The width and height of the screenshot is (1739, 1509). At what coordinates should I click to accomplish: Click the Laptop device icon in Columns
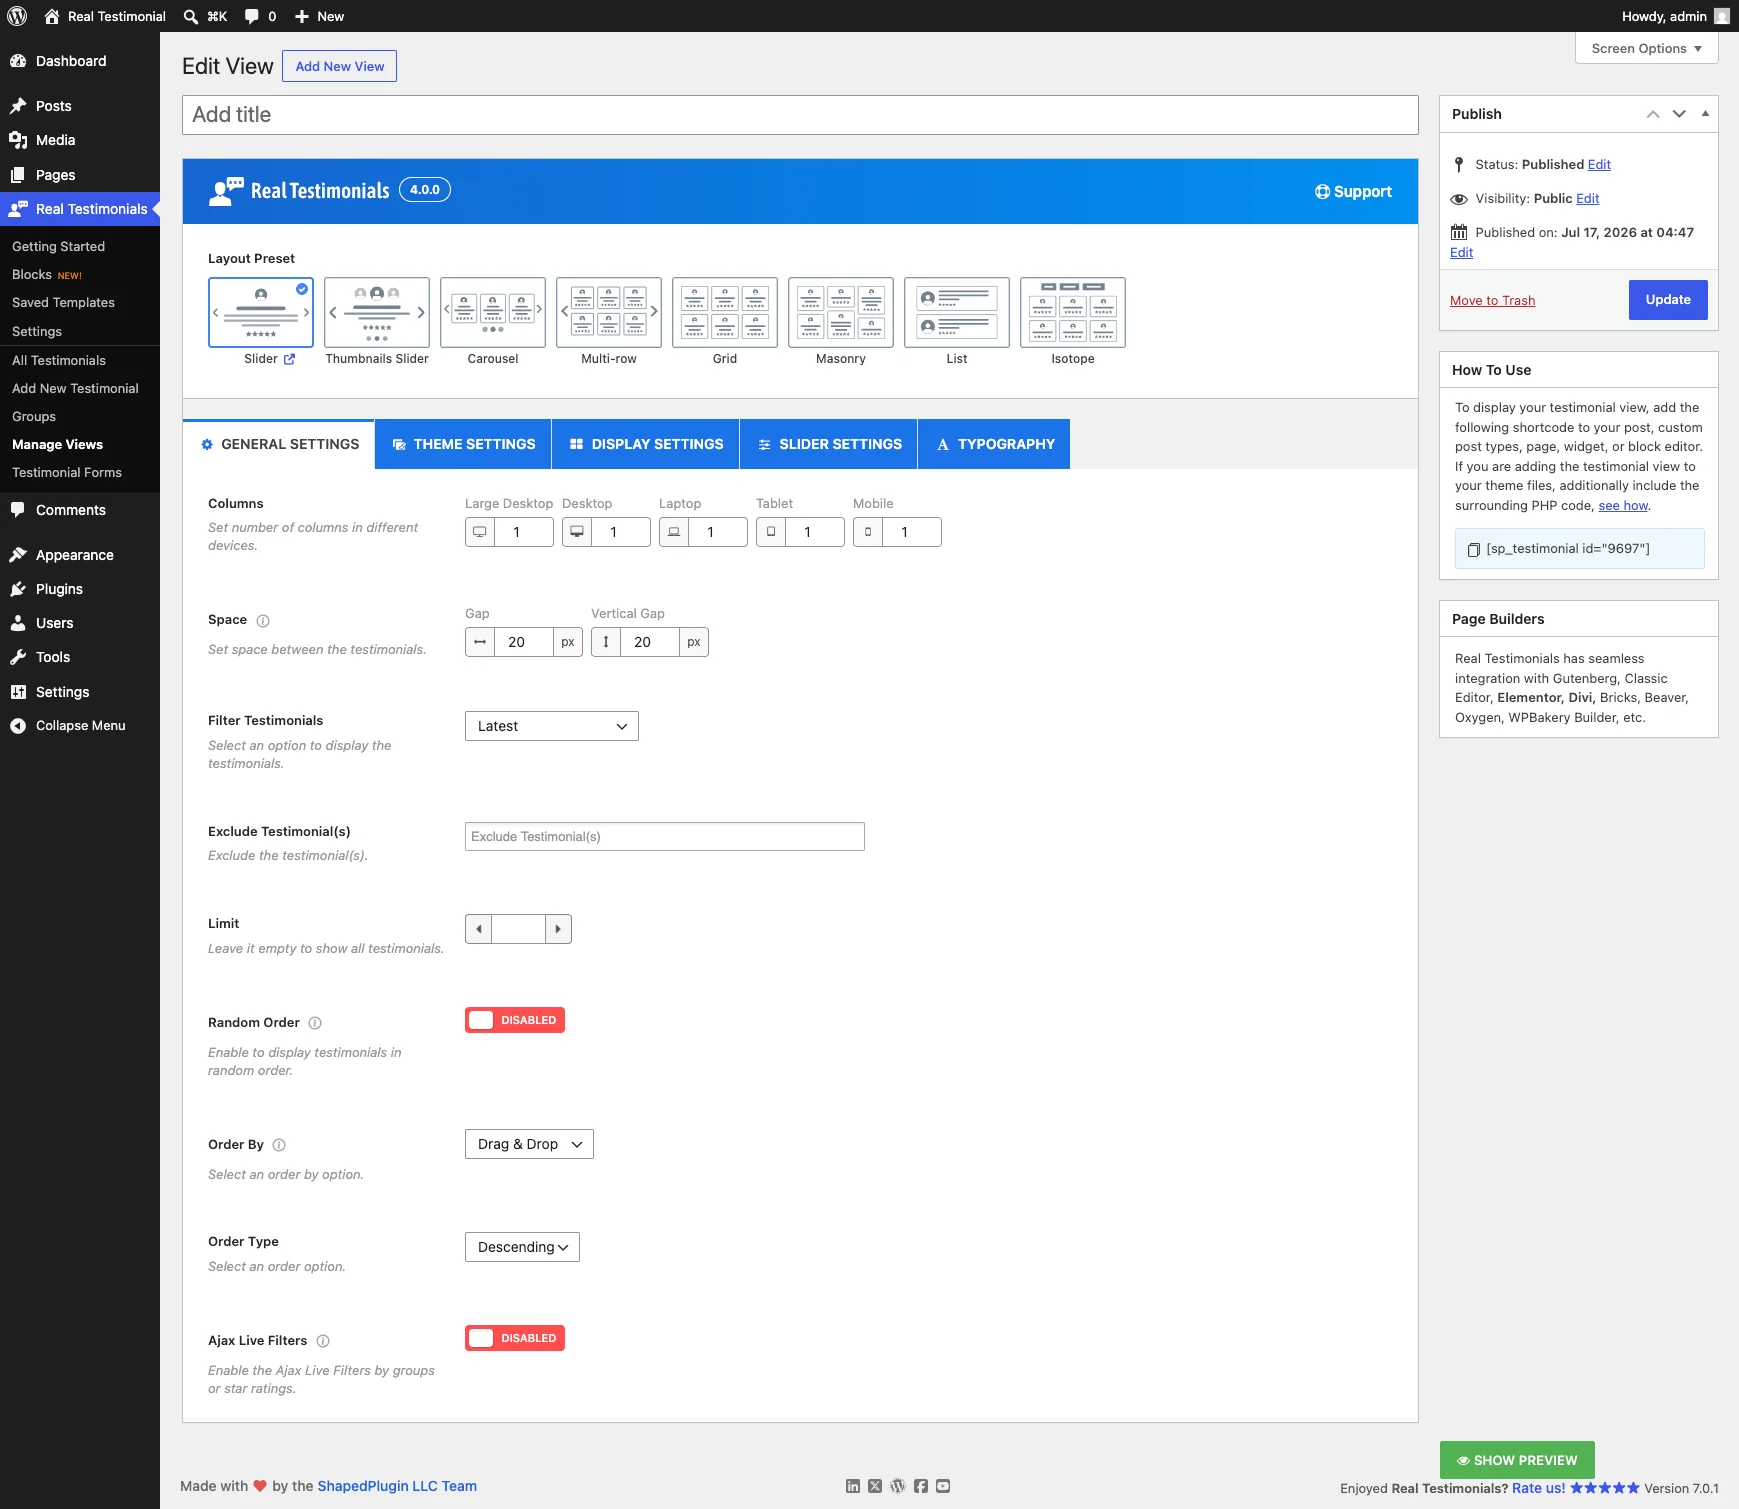674,532
